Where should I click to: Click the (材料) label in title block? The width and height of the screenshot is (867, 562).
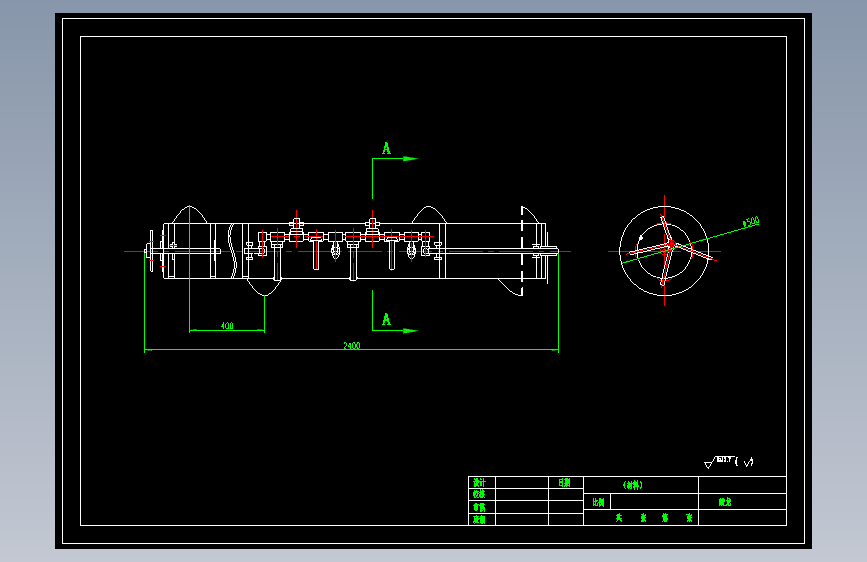pos(633,485)
